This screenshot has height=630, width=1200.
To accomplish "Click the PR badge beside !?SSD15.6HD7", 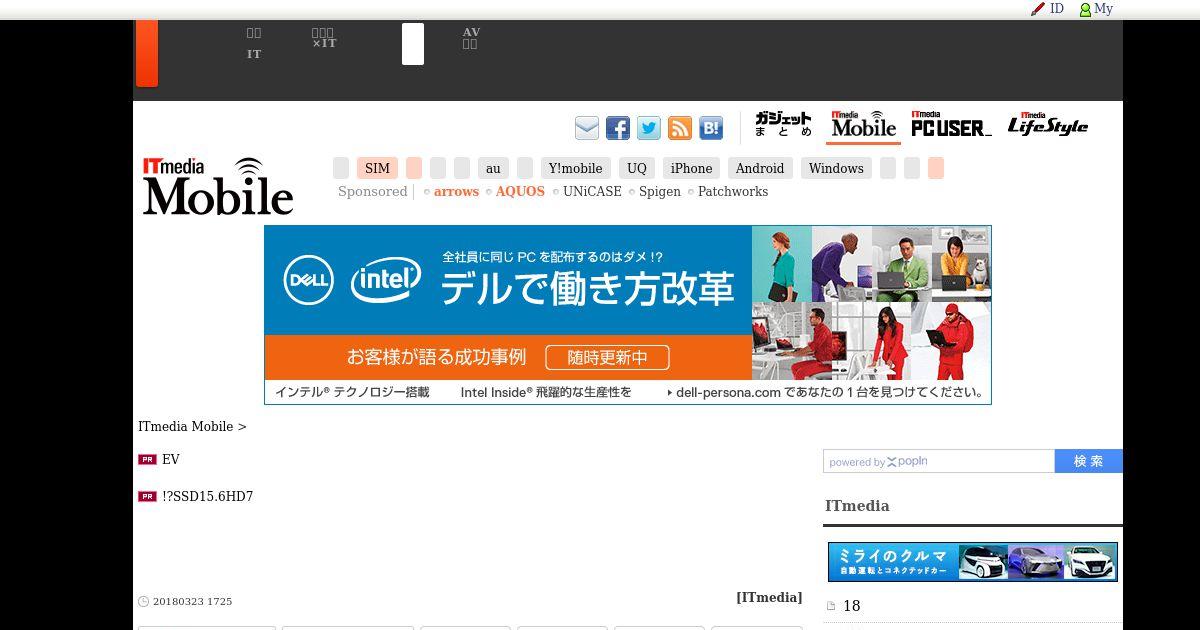I will [147, 496].
